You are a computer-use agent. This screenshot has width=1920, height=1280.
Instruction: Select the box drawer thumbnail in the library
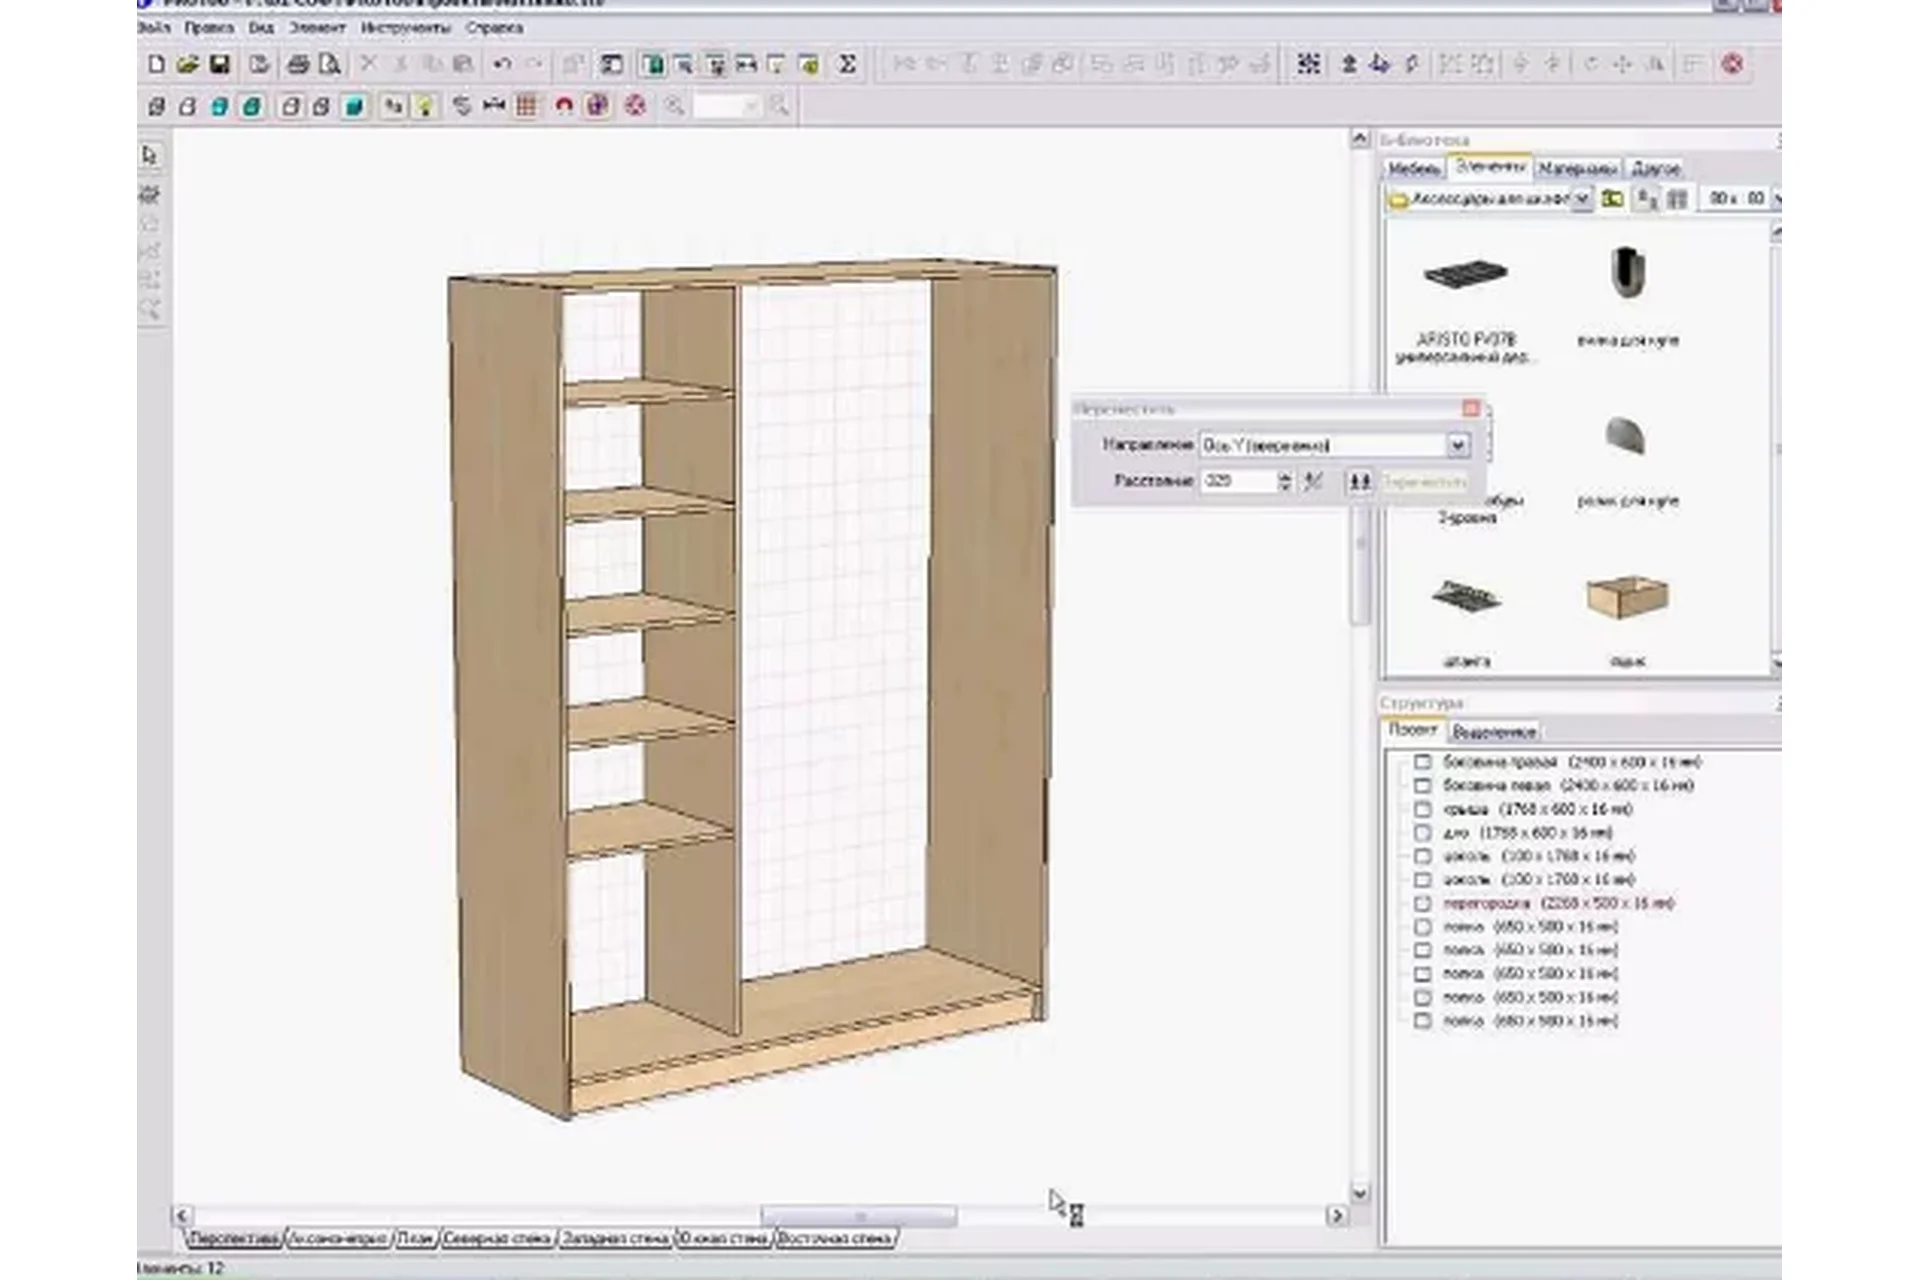click(1627, 598)
